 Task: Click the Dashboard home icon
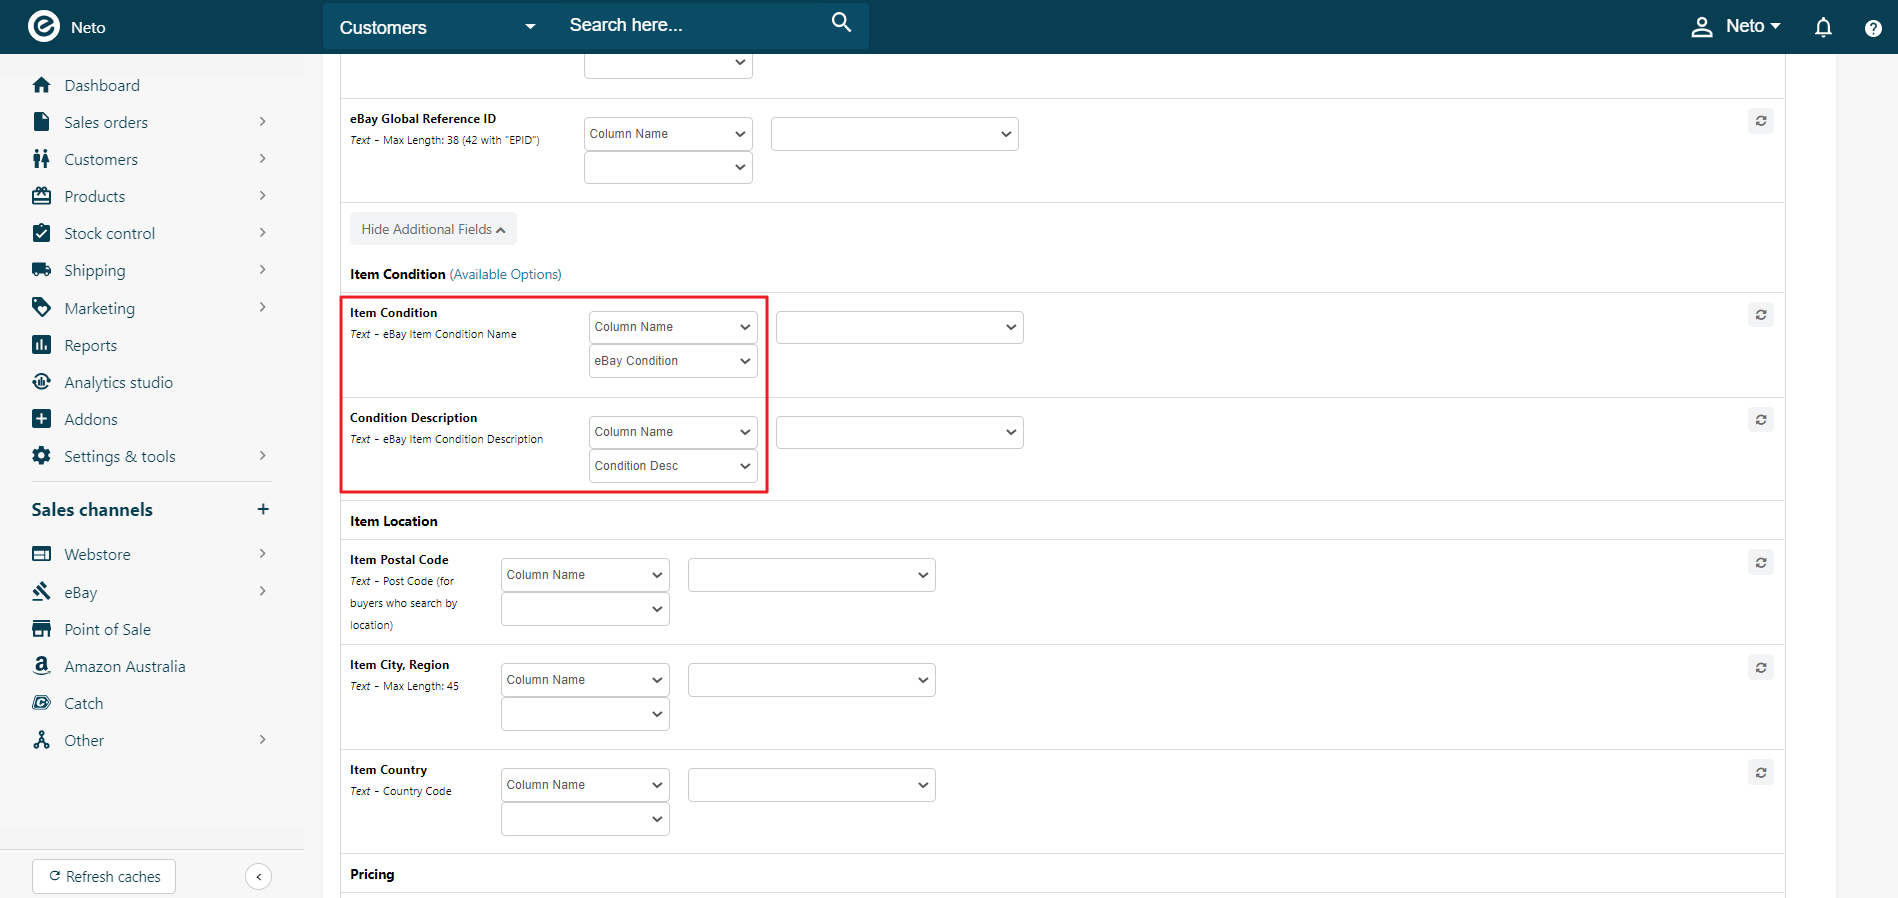41,85
